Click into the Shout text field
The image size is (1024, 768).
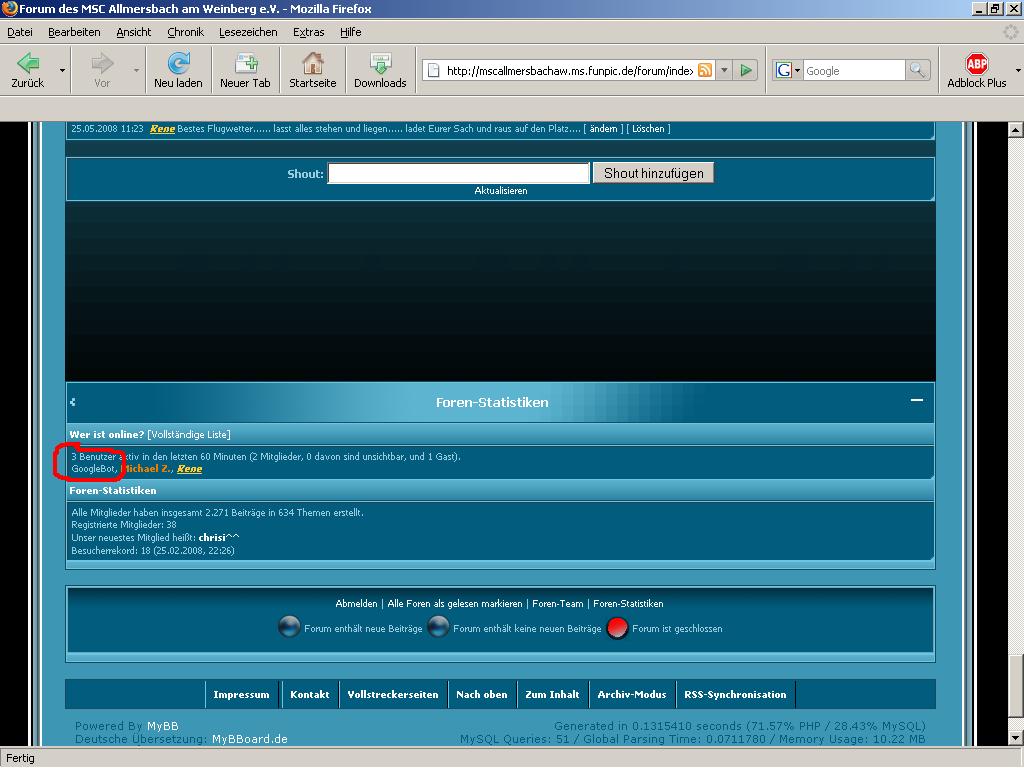tap(458, 173)
